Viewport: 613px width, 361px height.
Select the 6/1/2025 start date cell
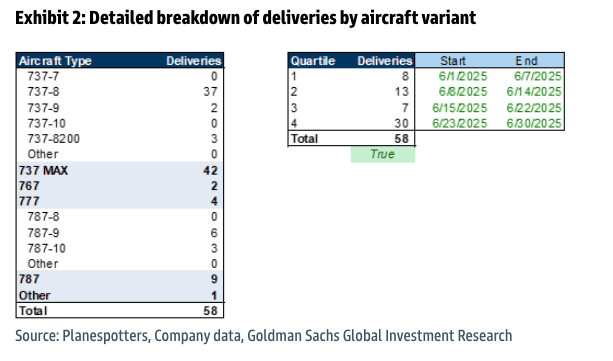463,76
